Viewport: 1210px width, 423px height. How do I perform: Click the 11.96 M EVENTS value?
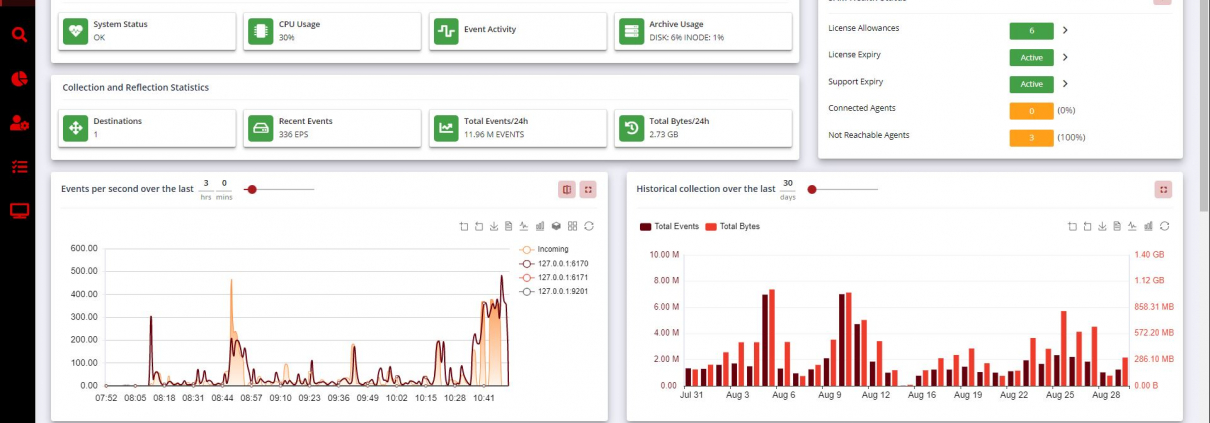(494, 134)
